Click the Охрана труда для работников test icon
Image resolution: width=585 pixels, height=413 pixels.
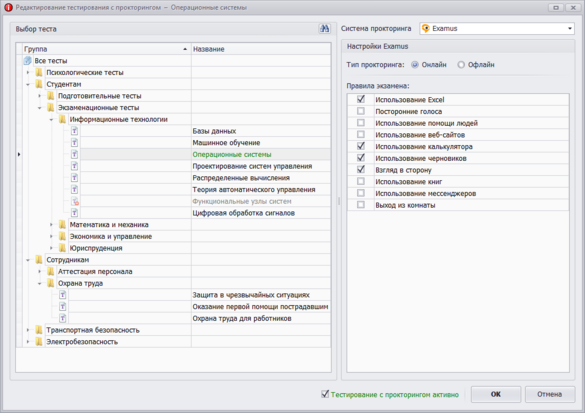63,318
